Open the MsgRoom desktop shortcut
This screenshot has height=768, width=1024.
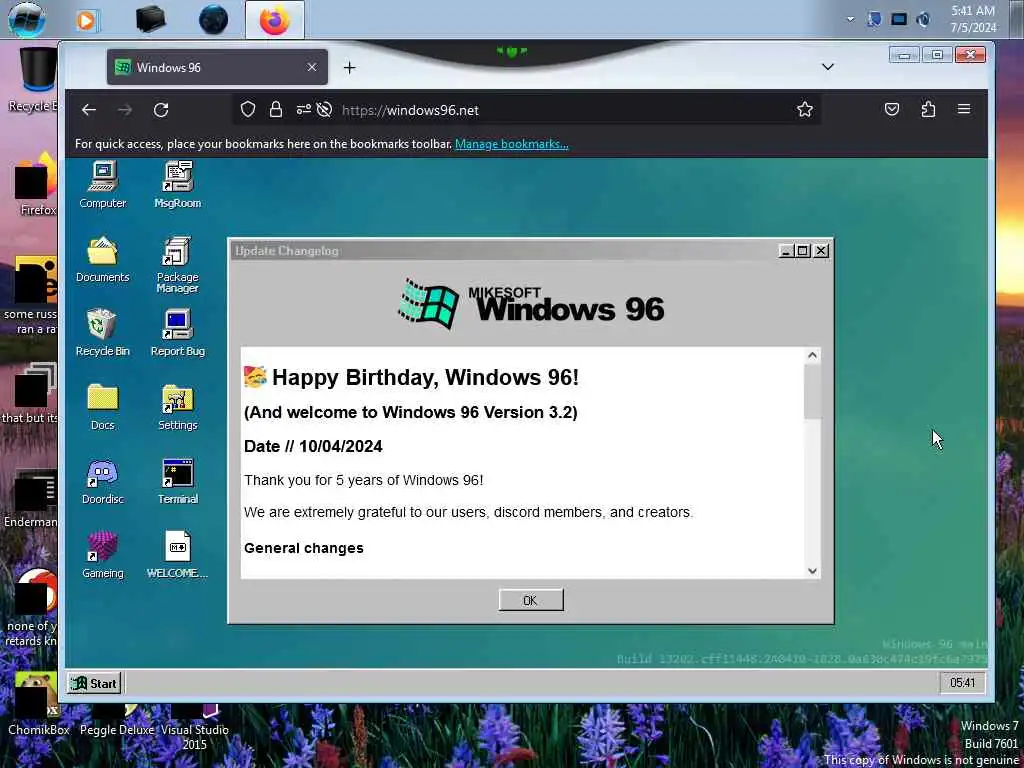(178, 185)
